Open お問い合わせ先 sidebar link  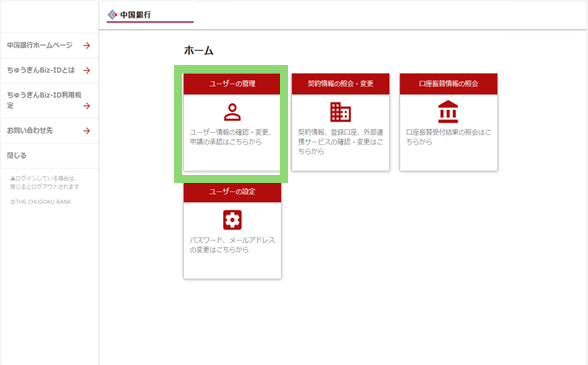point(30,131)
